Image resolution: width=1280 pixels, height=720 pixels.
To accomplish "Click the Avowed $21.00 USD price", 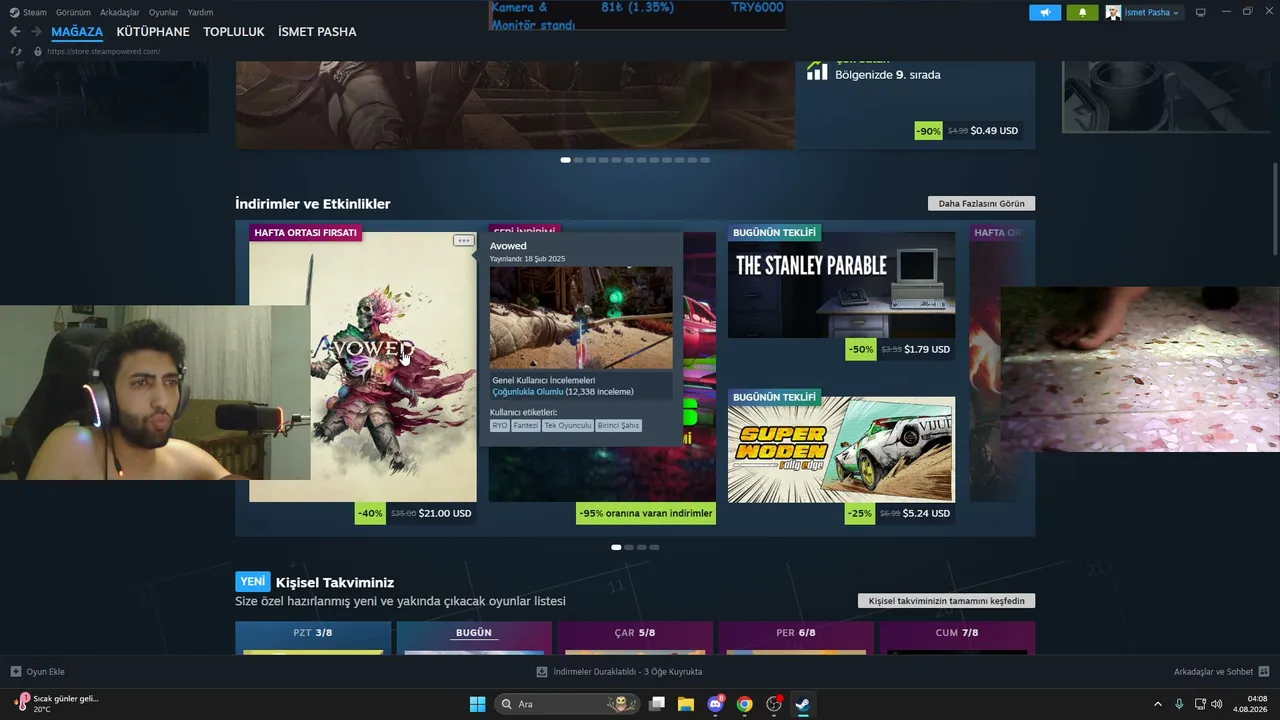I will coord(445,514).
